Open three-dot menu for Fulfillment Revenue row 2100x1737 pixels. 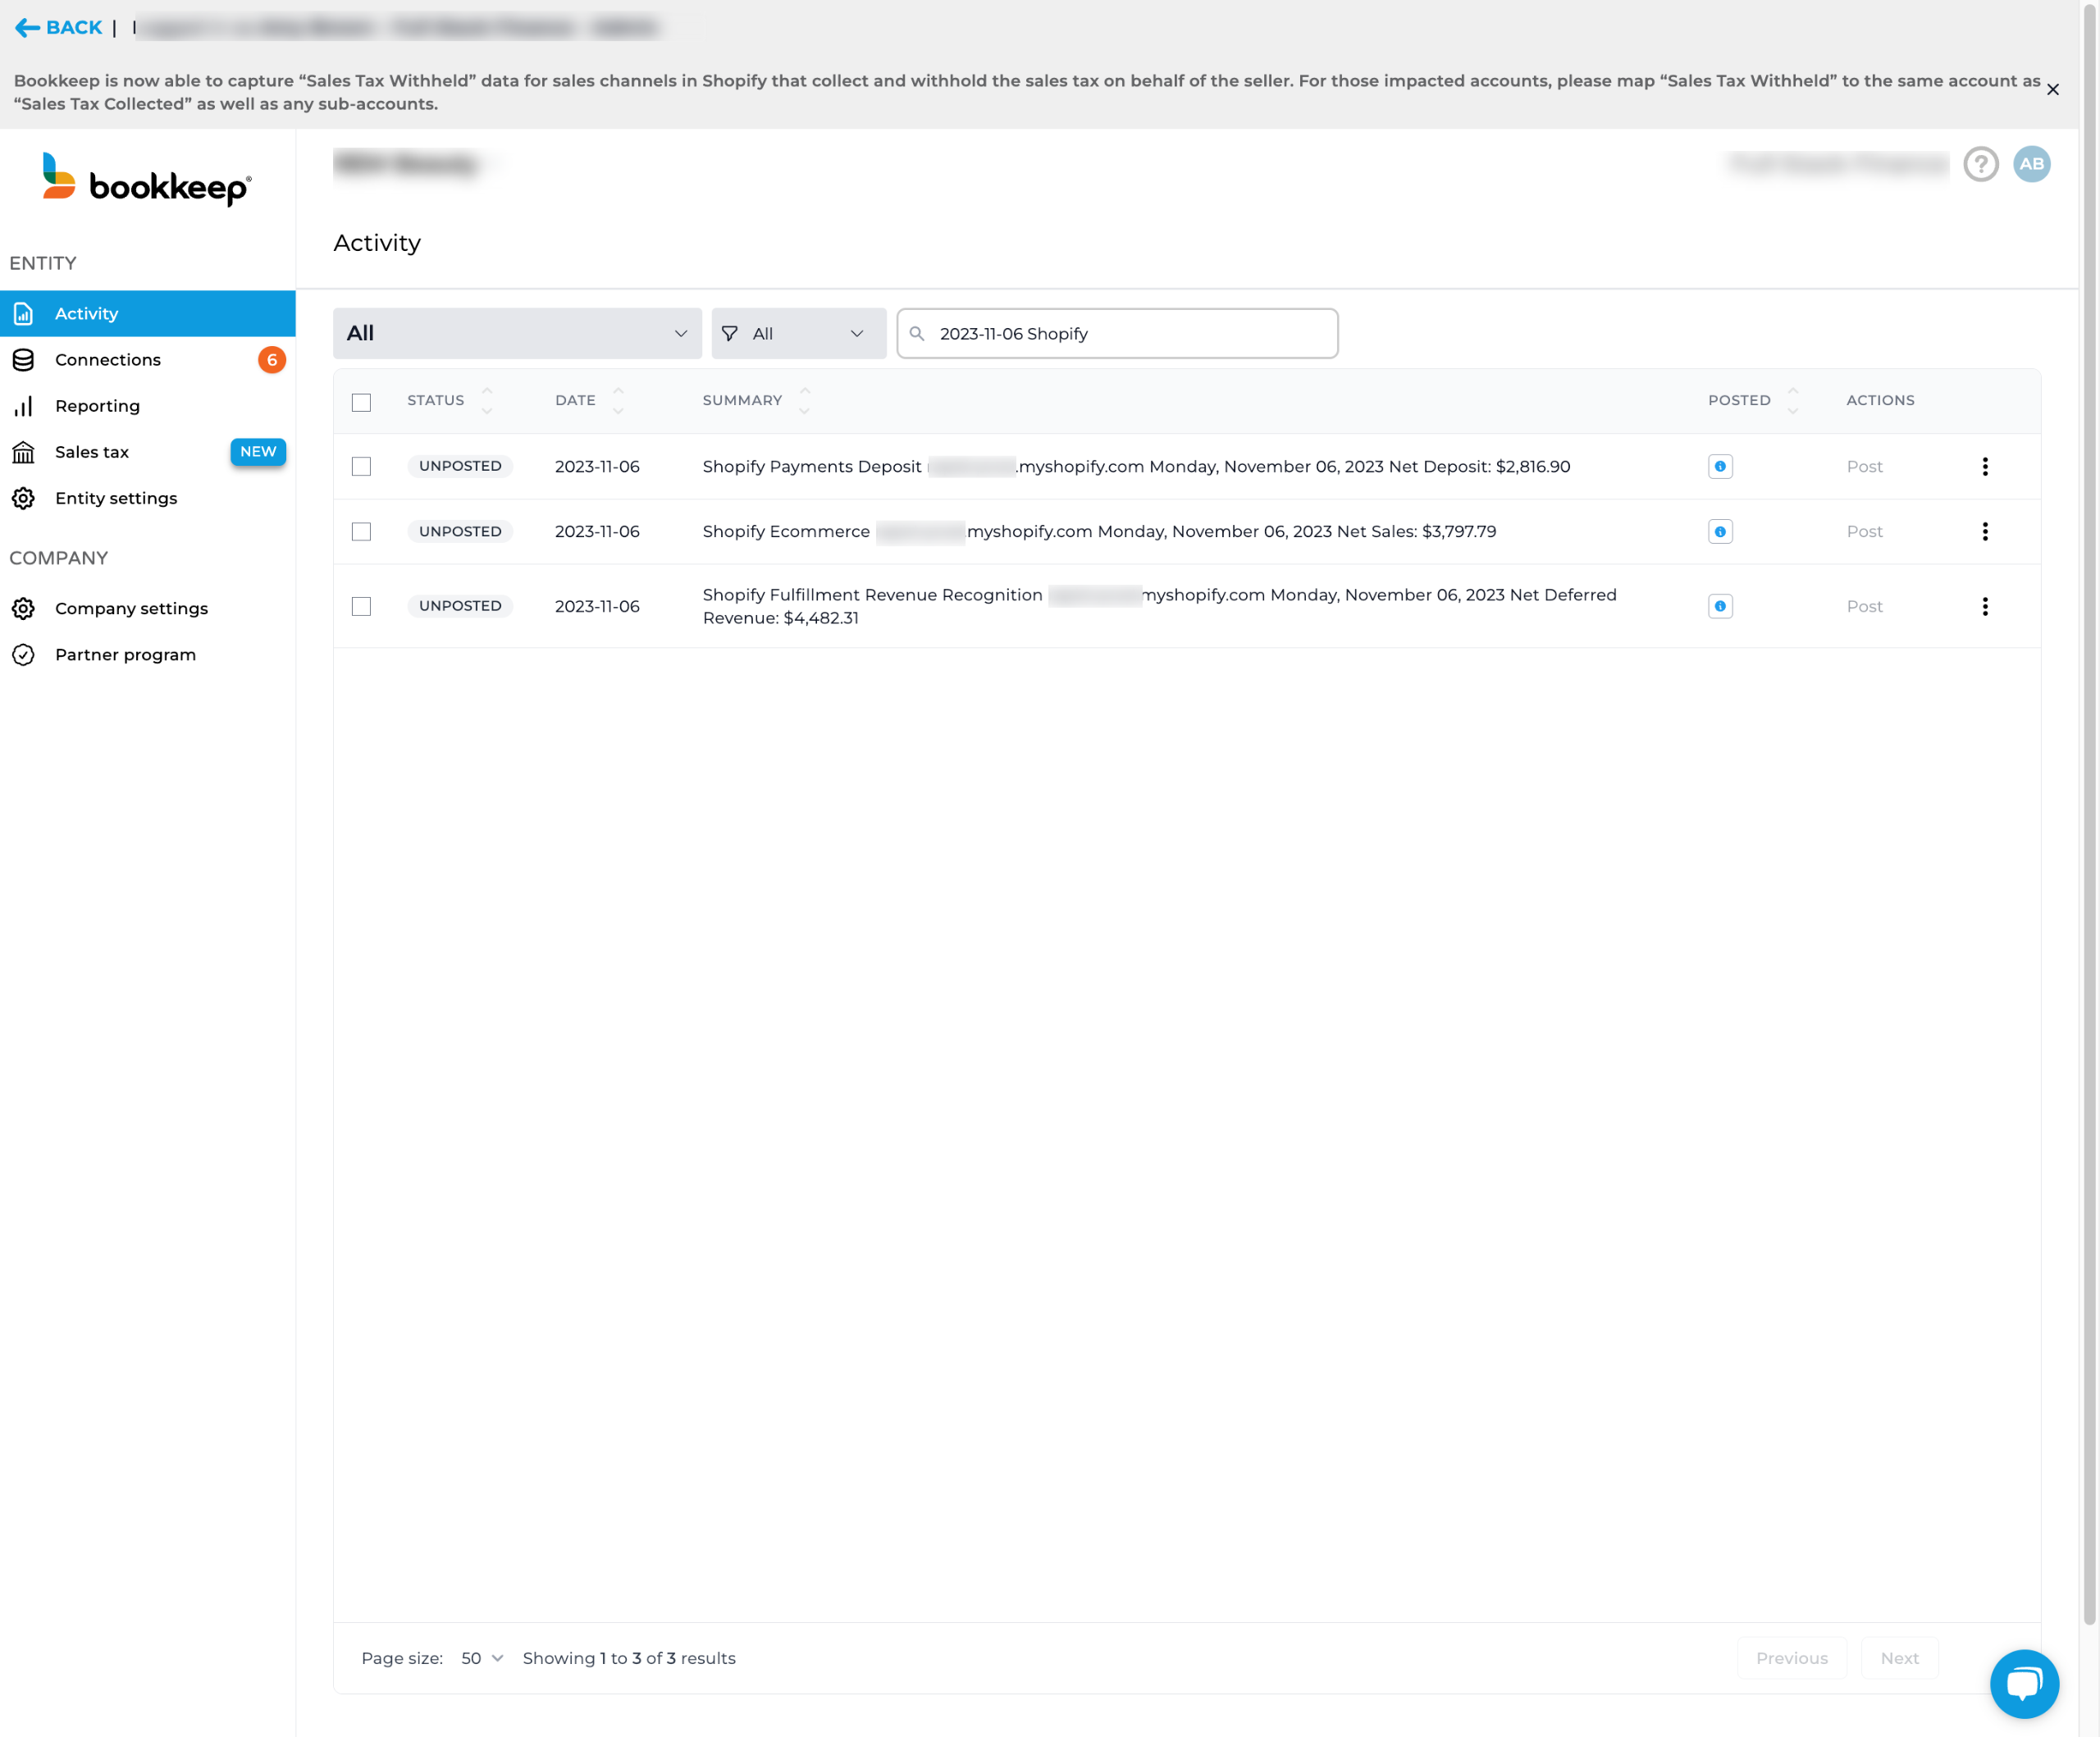click(1984, 606)
